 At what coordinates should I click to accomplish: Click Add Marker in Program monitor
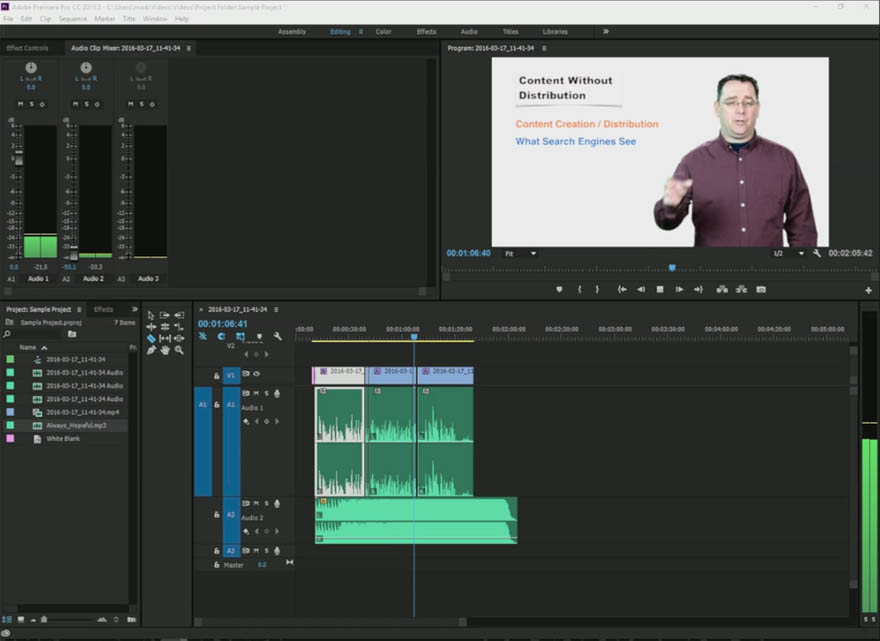[559, 290]
